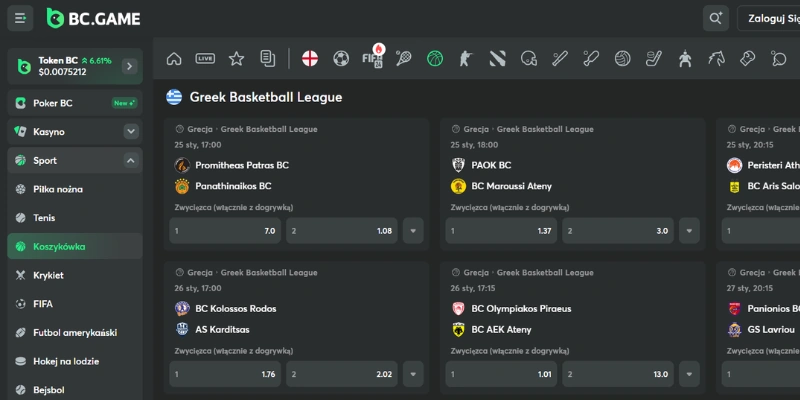
Task: Click the Greek Basketball League heading
Action: click(x=266, y=97)
